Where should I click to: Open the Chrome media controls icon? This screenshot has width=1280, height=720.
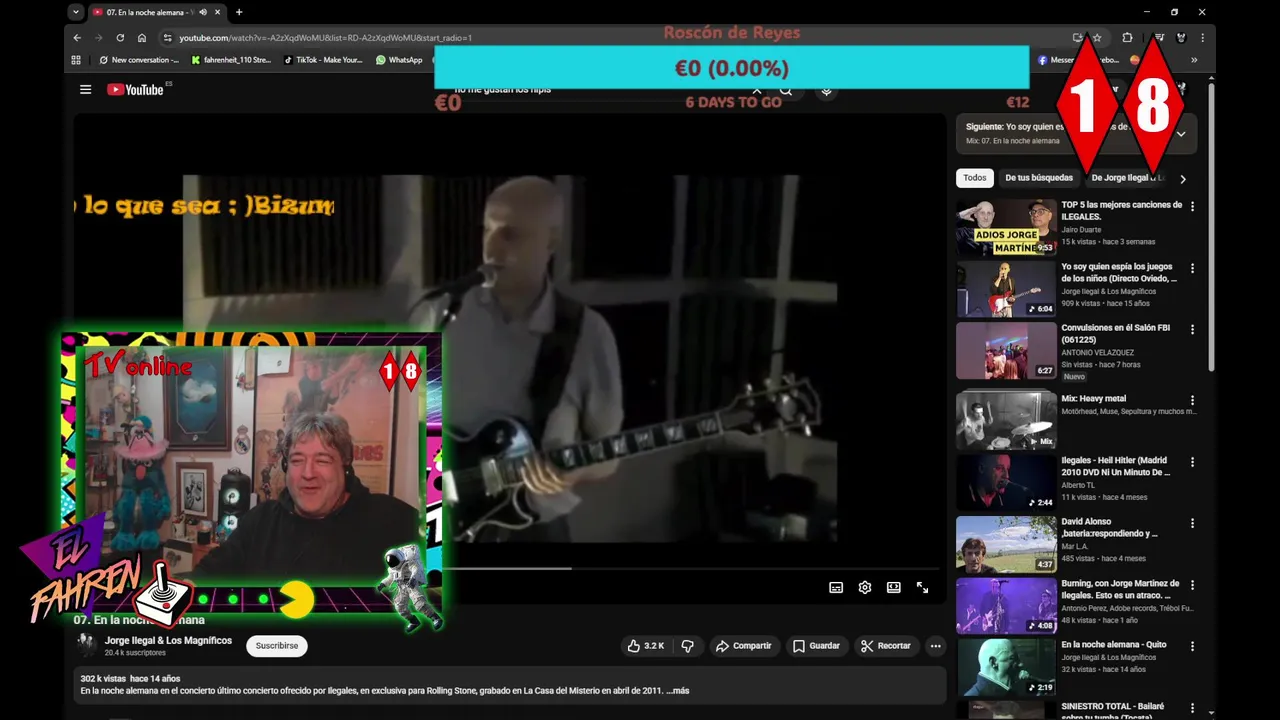[x=1158, y=38]
